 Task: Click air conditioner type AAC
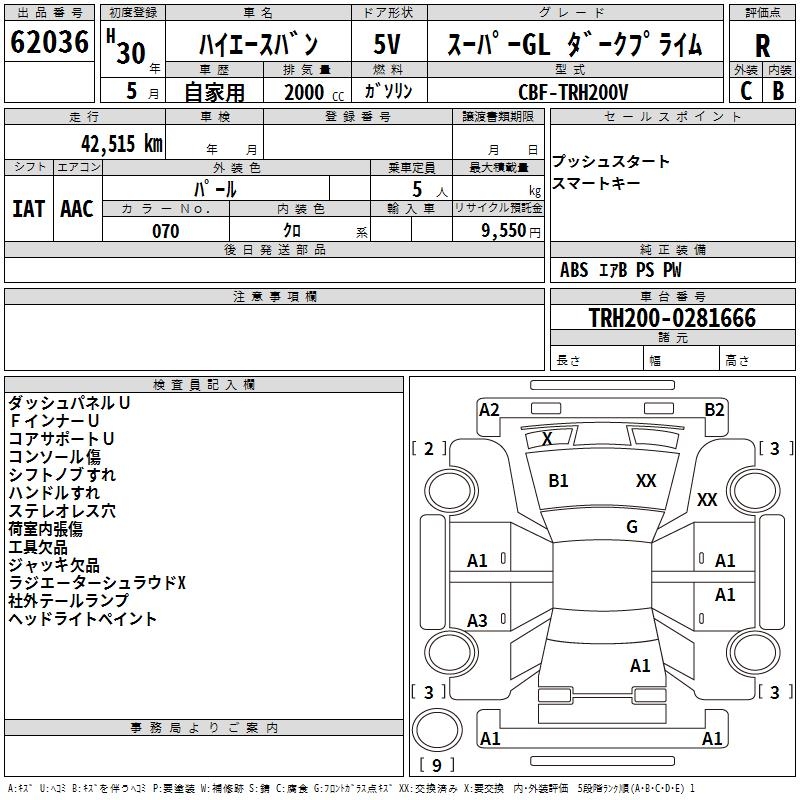pos(77,209)
